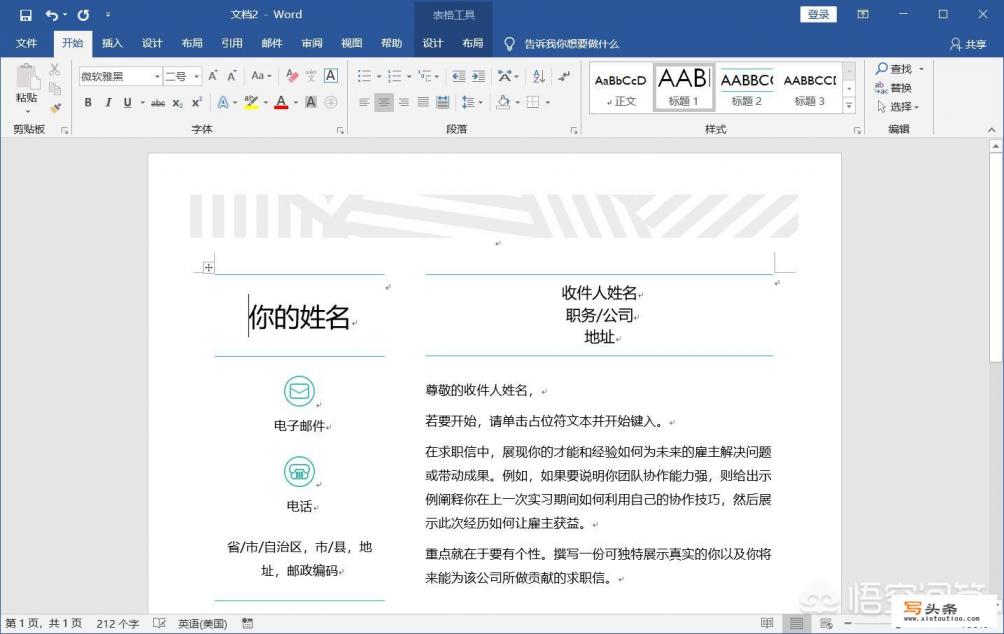Click the zoom out minus button
Screen dimensions: 1004x634
point(848,622)
